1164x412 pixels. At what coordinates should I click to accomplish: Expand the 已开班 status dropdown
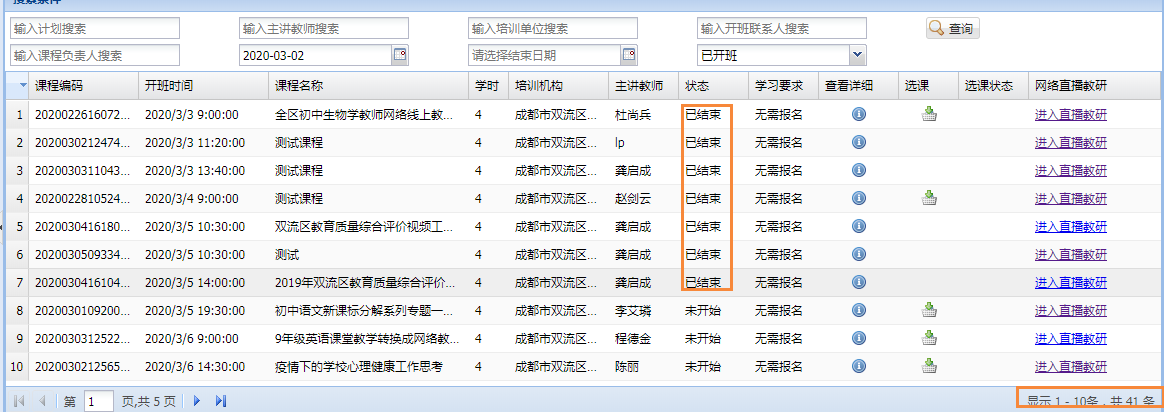857,55
